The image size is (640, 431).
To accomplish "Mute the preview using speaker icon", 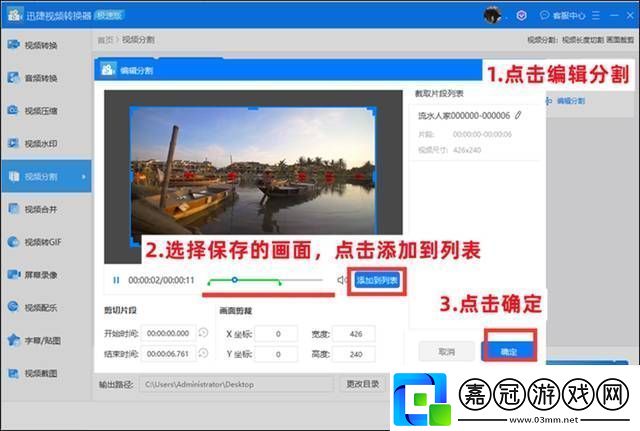I will 341,280.
